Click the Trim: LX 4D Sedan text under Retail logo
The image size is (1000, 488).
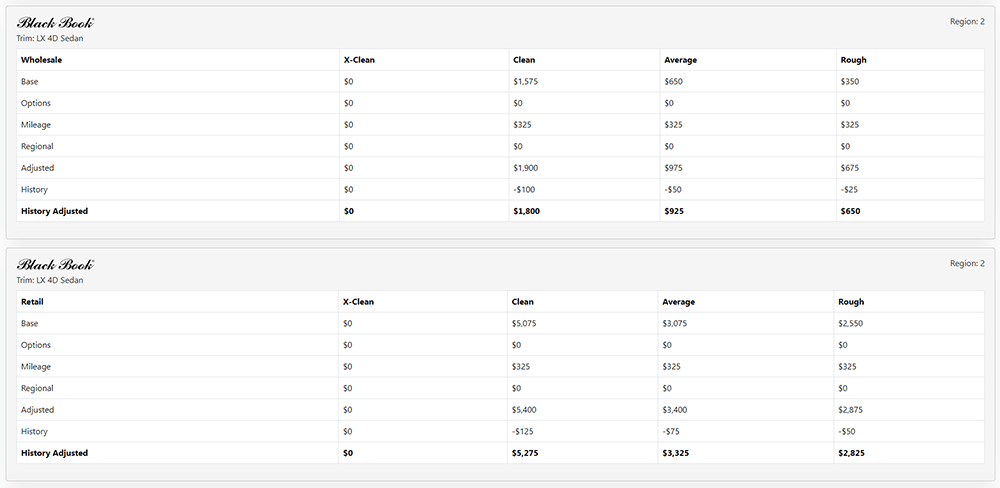click(50, 281)
